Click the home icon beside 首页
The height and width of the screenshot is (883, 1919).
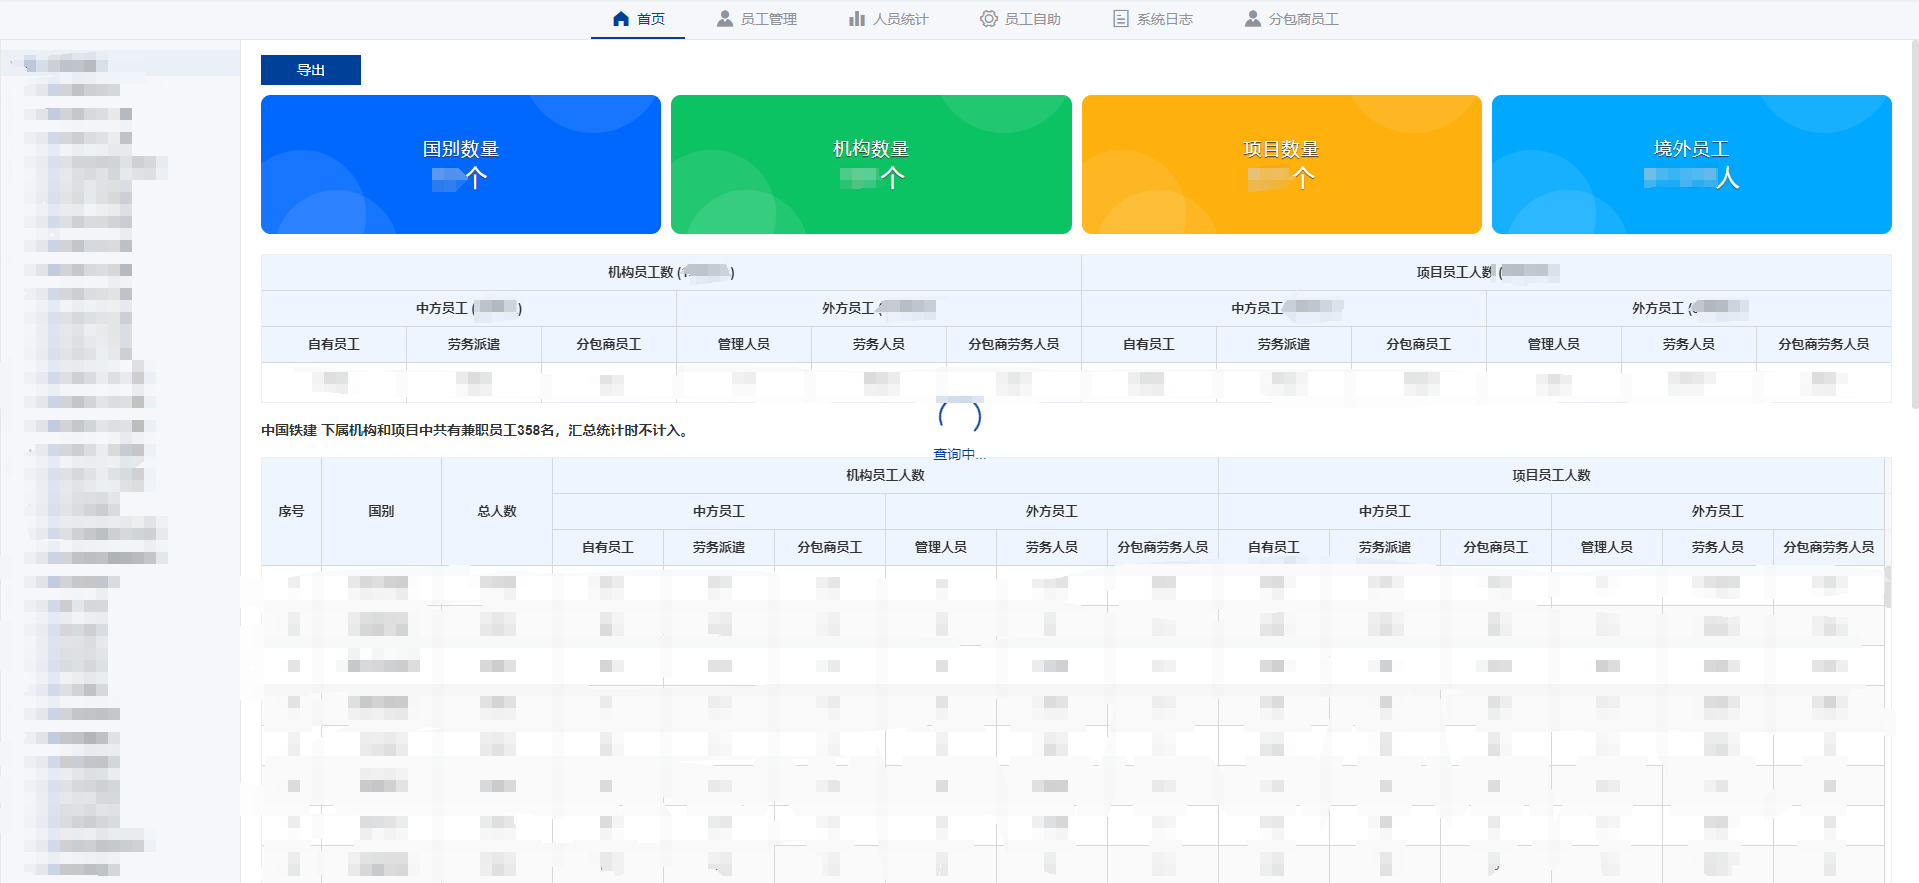[621, 19]
